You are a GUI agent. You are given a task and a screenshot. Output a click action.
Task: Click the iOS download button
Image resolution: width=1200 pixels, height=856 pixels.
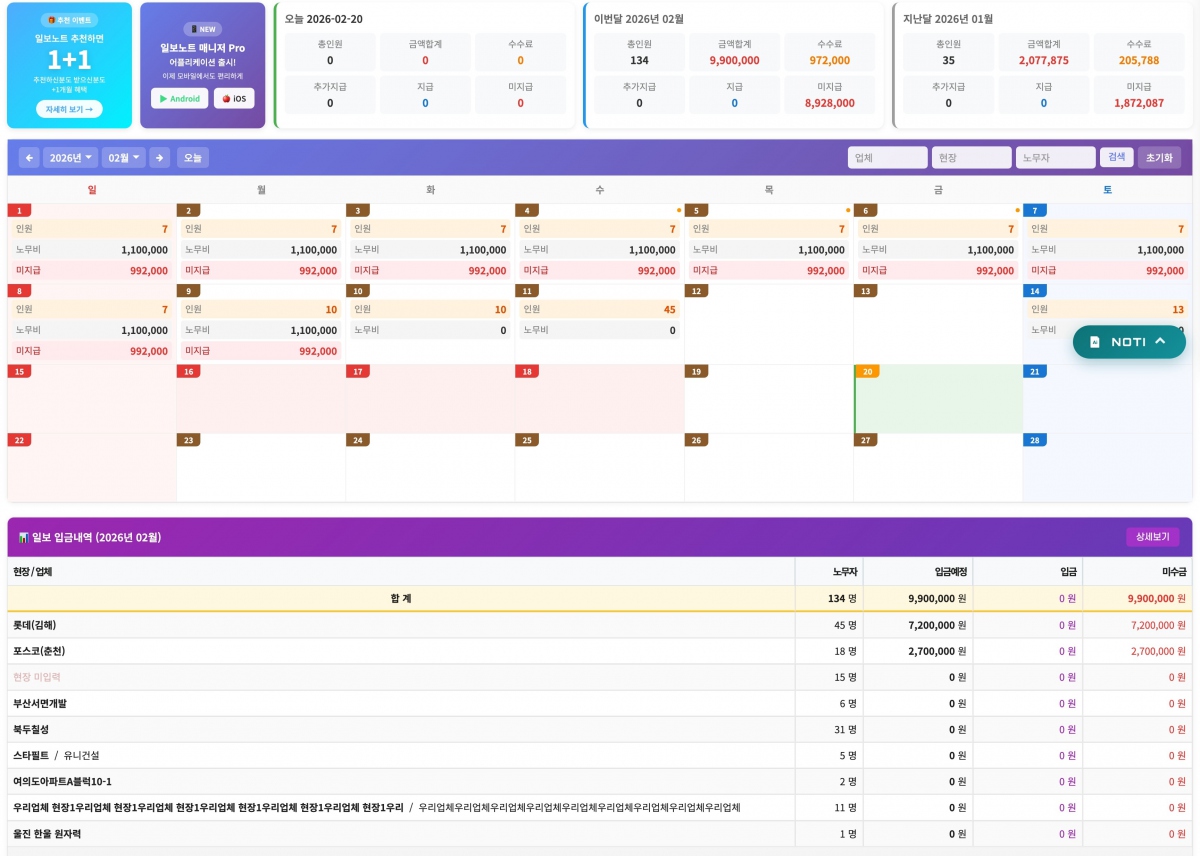[234, 99]
